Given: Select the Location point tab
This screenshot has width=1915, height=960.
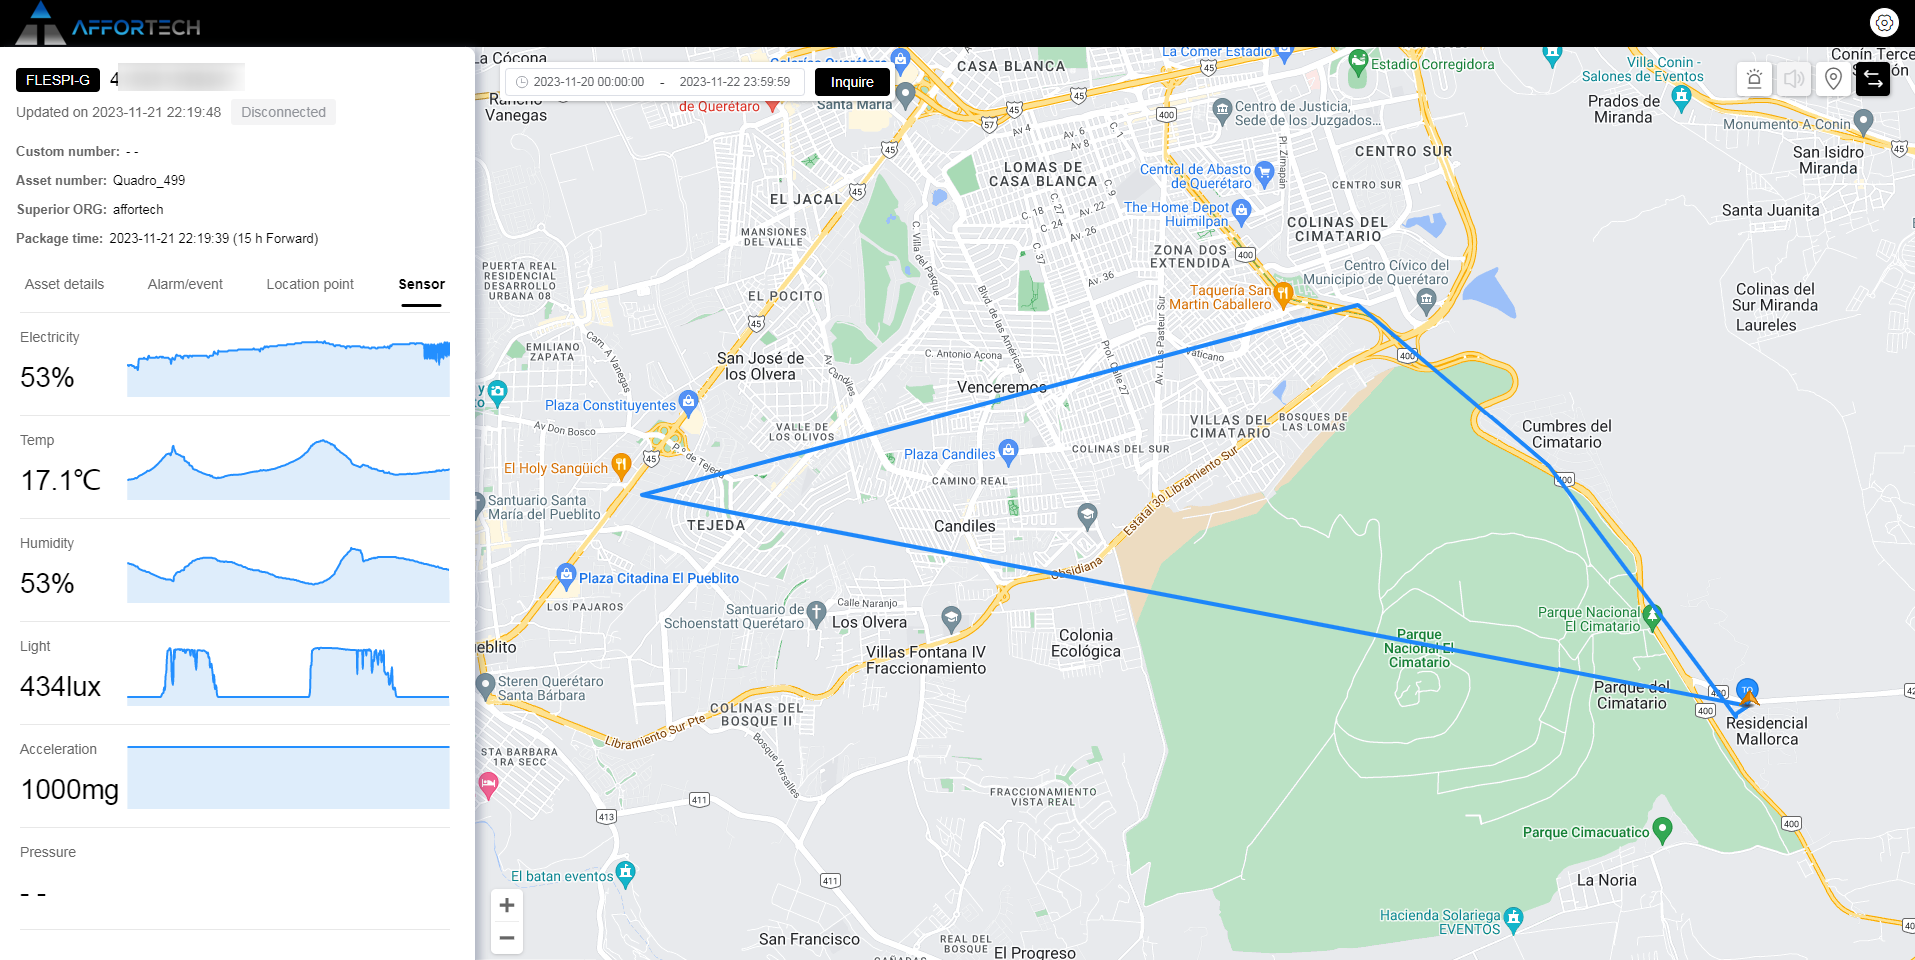Looking at the screenshot, I should tap(310, 284).
